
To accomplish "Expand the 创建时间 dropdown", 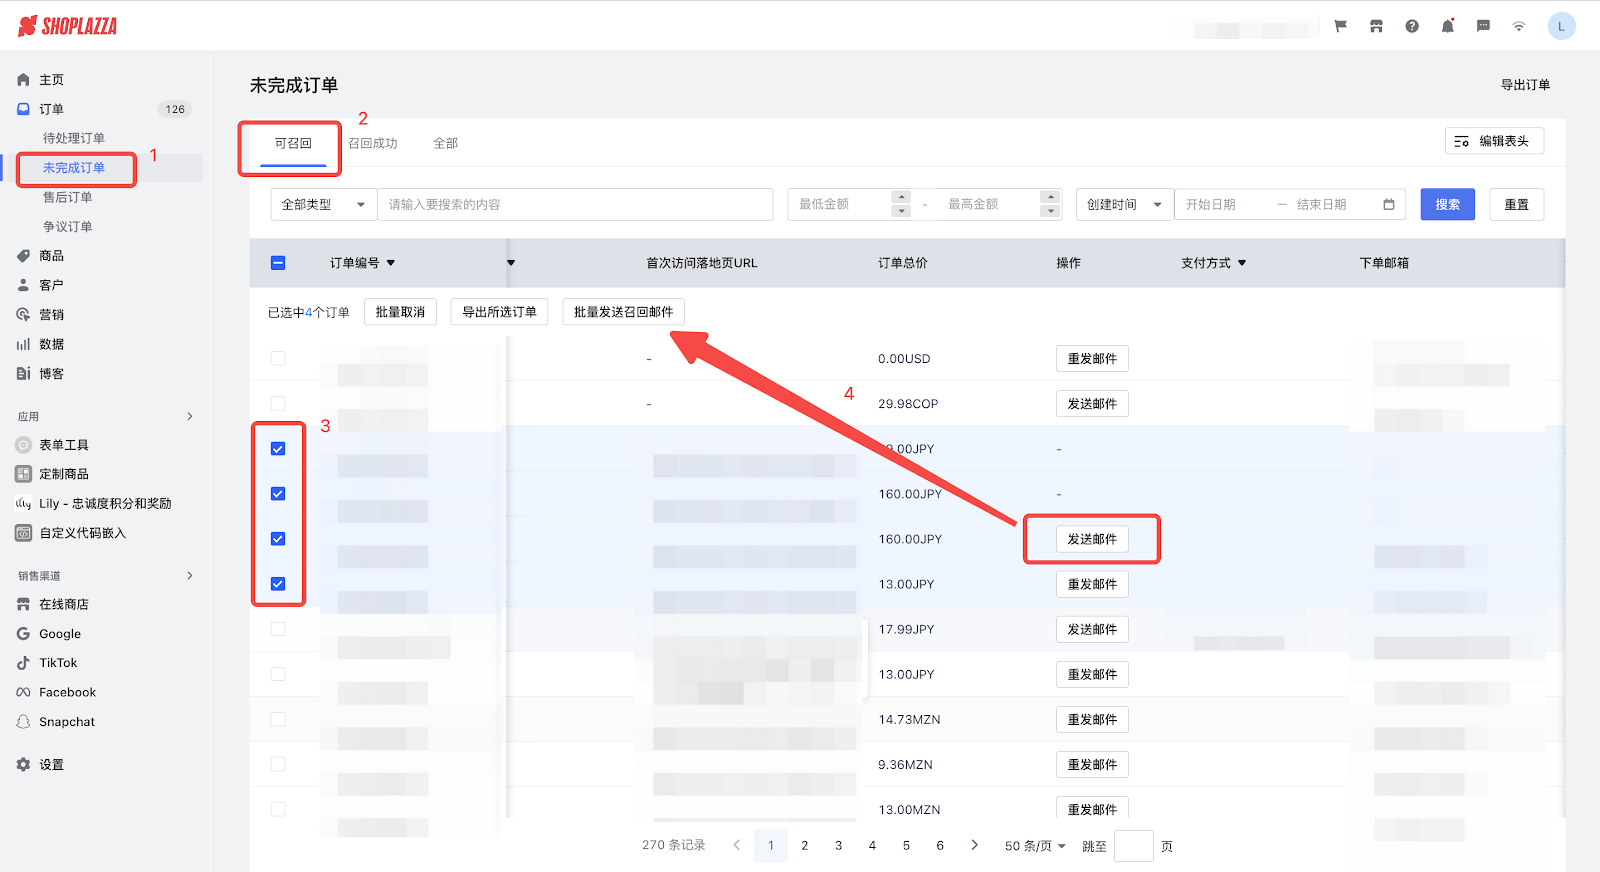I will 1124,204.
